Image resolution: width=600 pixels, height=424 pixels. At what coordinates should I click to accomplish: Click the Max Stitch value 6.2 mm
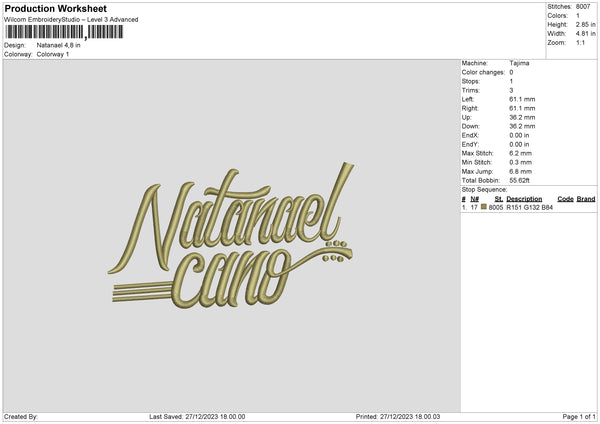pyautogui.click(x=521, y=153)
